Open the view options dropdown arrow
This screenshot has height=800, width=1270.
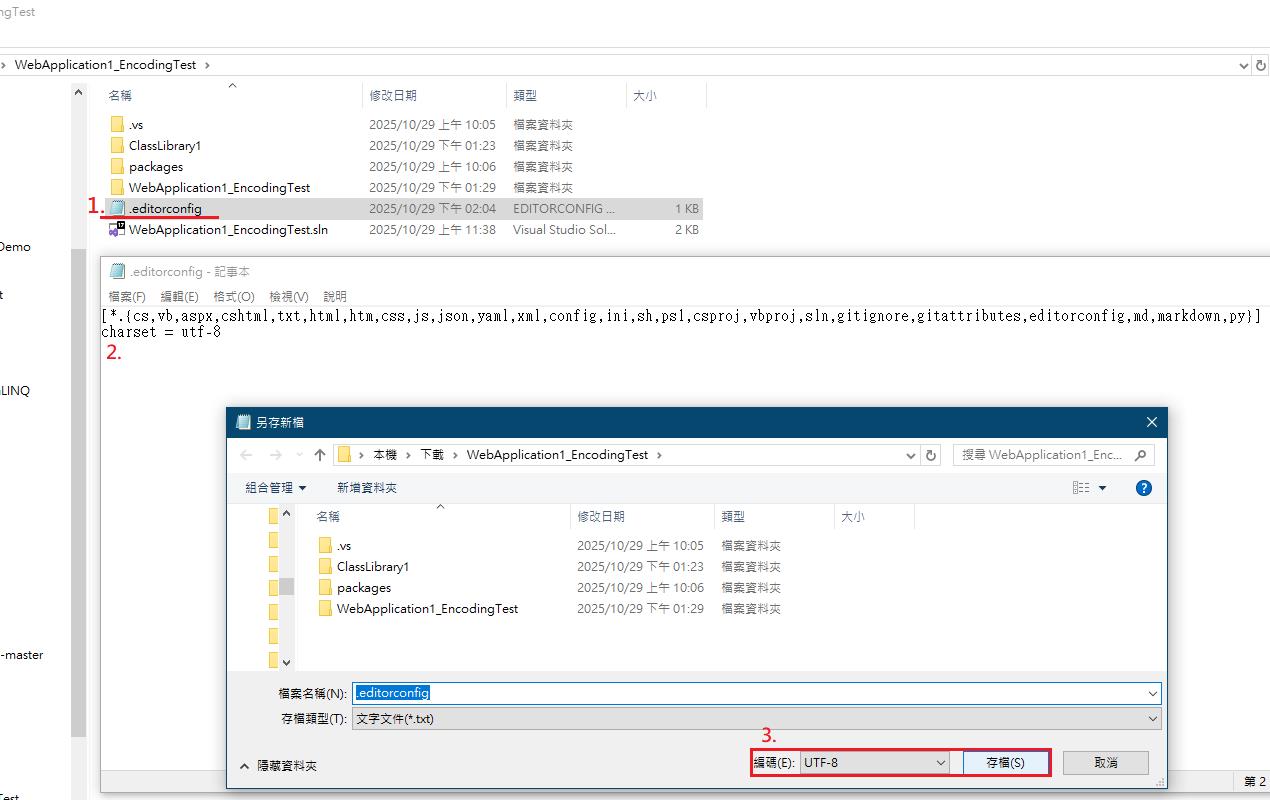(x=1103, y=488)
